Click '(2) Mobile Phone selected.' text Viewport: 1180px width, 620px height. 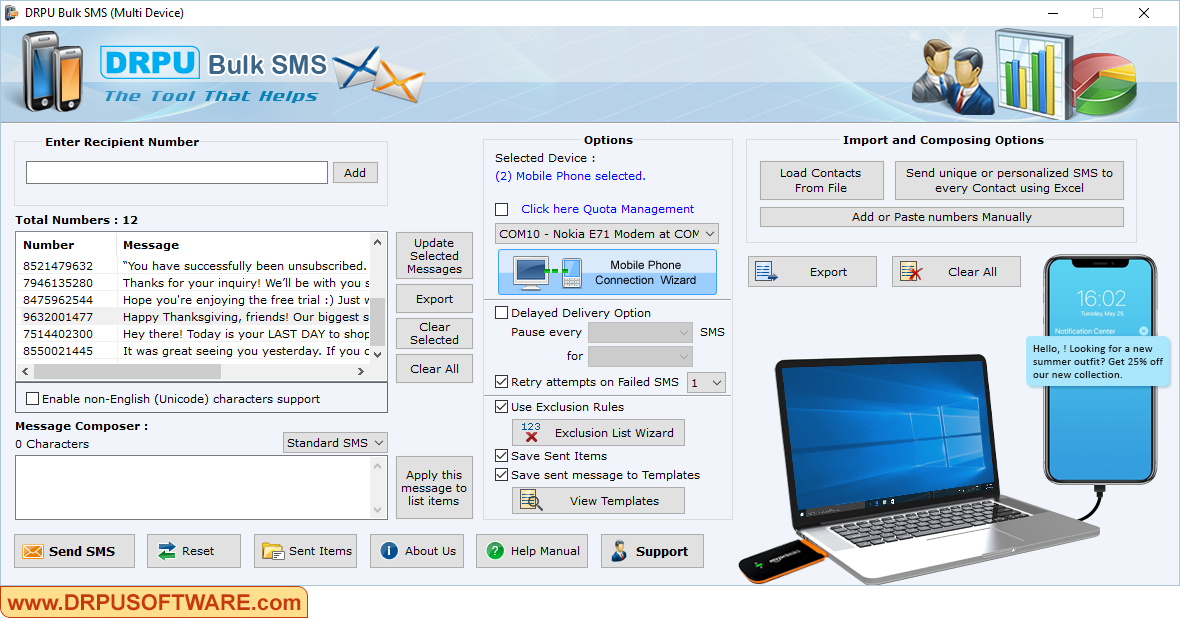[570, 176]
